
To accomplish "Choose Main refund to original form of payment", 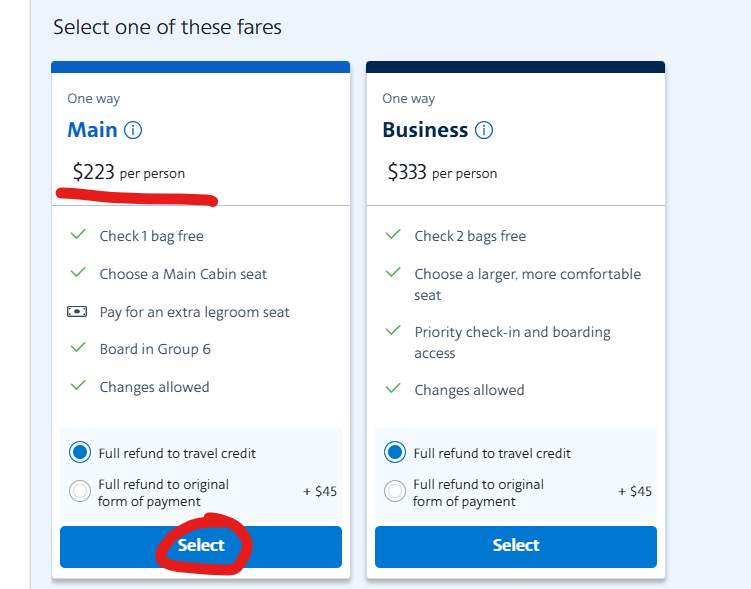I will pyautogui.click(x=80, y=491).
